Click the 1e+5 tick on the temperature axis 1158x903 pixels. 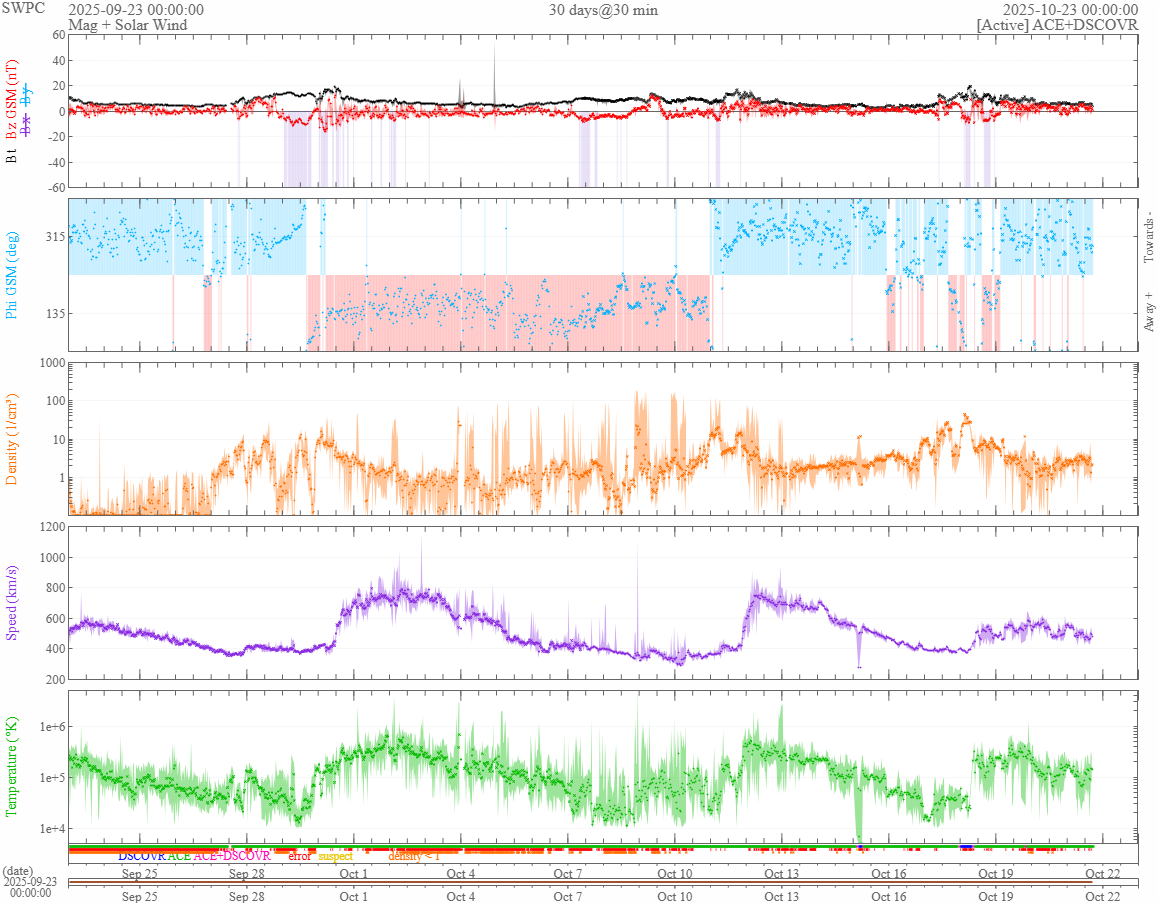pos(52,777)
